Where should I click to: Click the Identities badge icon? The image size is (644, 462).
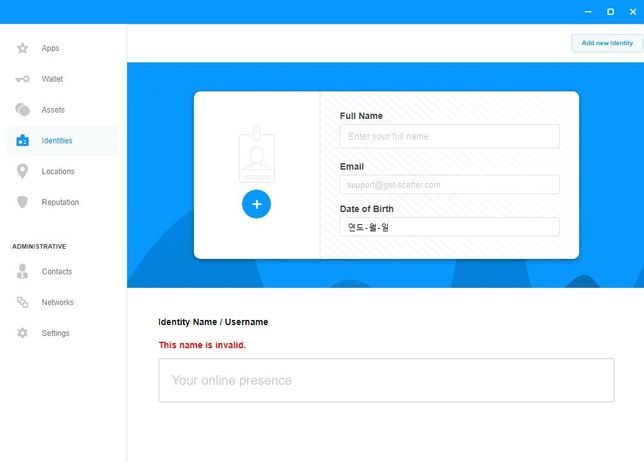pos(22,141)
